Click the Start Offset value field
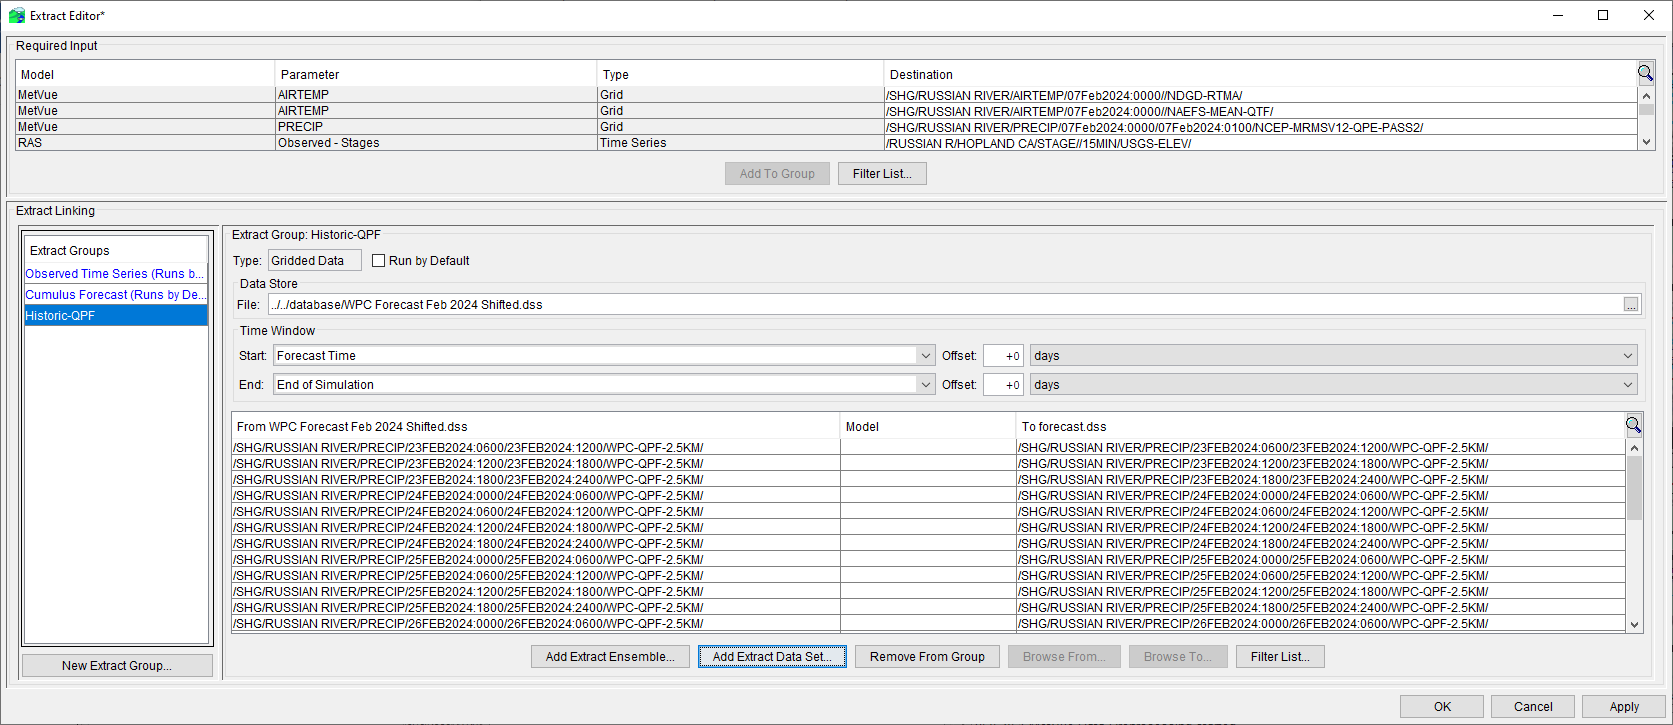 coord(1003,356)
